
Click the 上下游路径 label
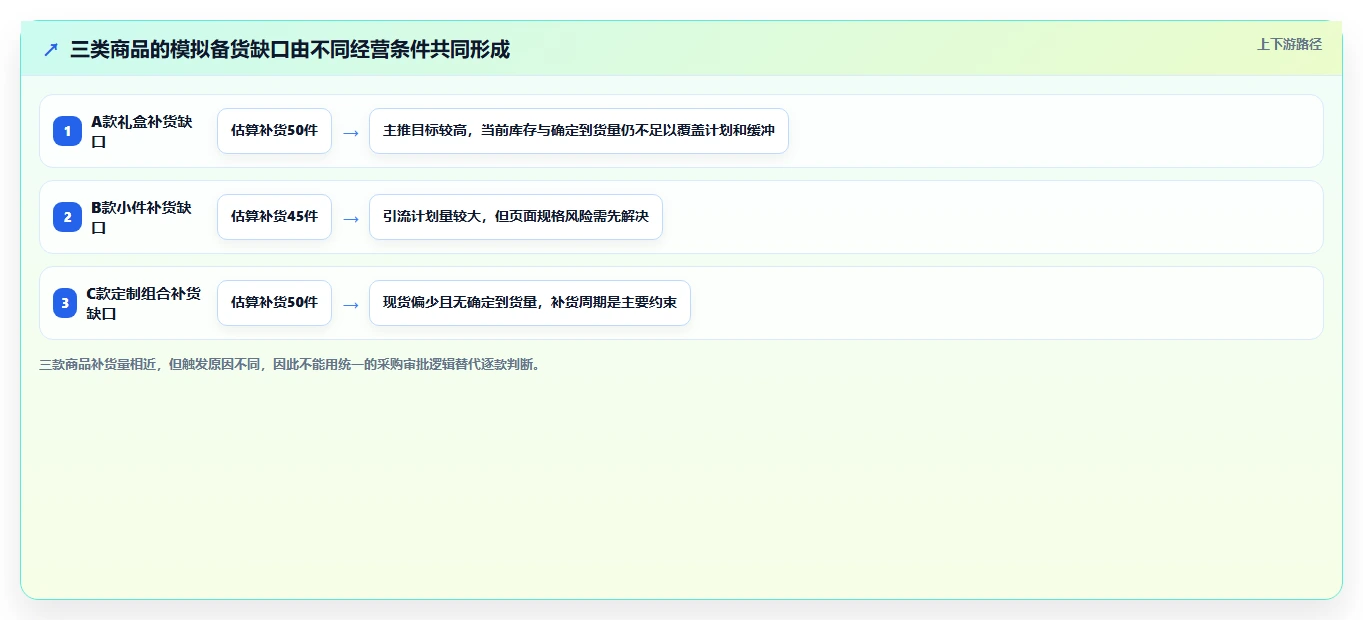[1289, 44]
